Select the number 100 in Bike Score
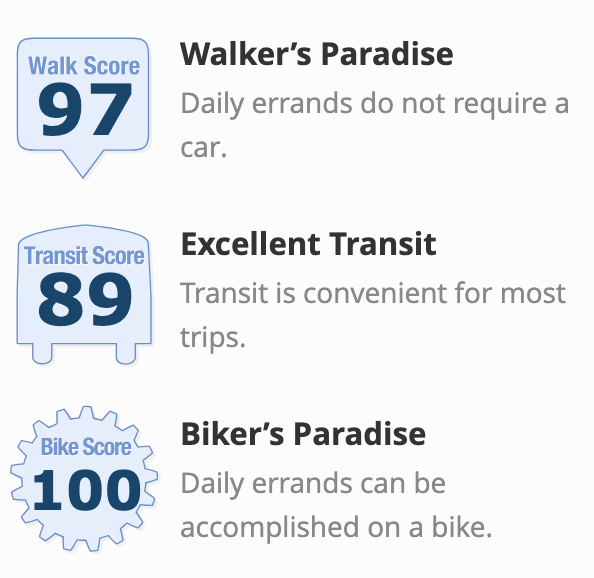 pos(86,490)
